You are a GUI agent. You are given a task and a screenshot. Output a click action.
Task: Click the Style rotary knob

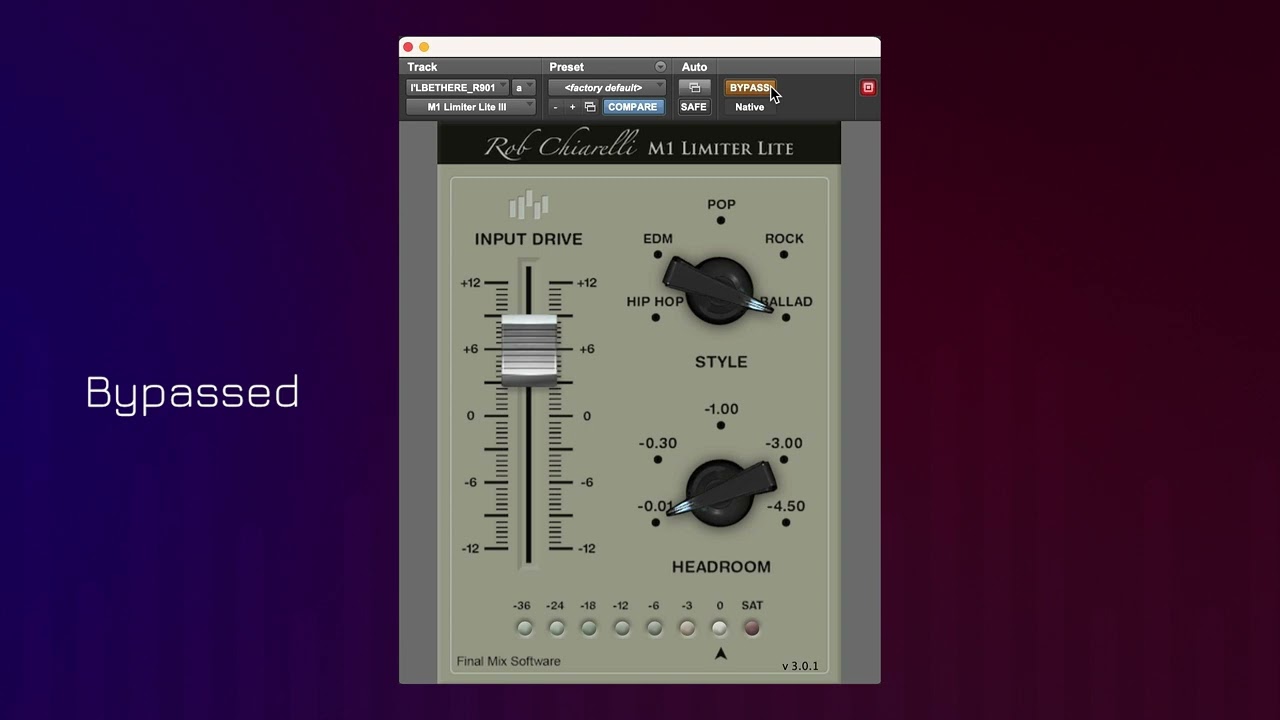tap(719, 290)
